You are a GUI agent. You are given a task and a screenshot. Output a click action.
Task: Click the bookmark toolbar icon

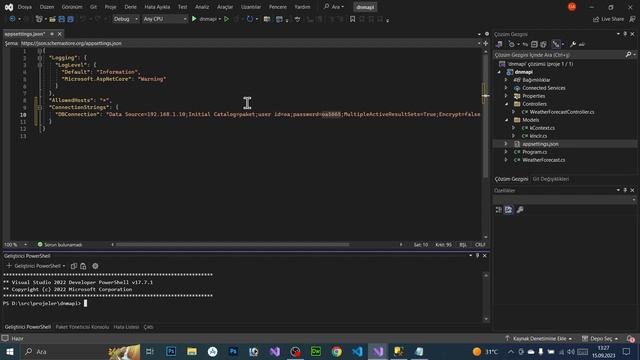(352, 19)
